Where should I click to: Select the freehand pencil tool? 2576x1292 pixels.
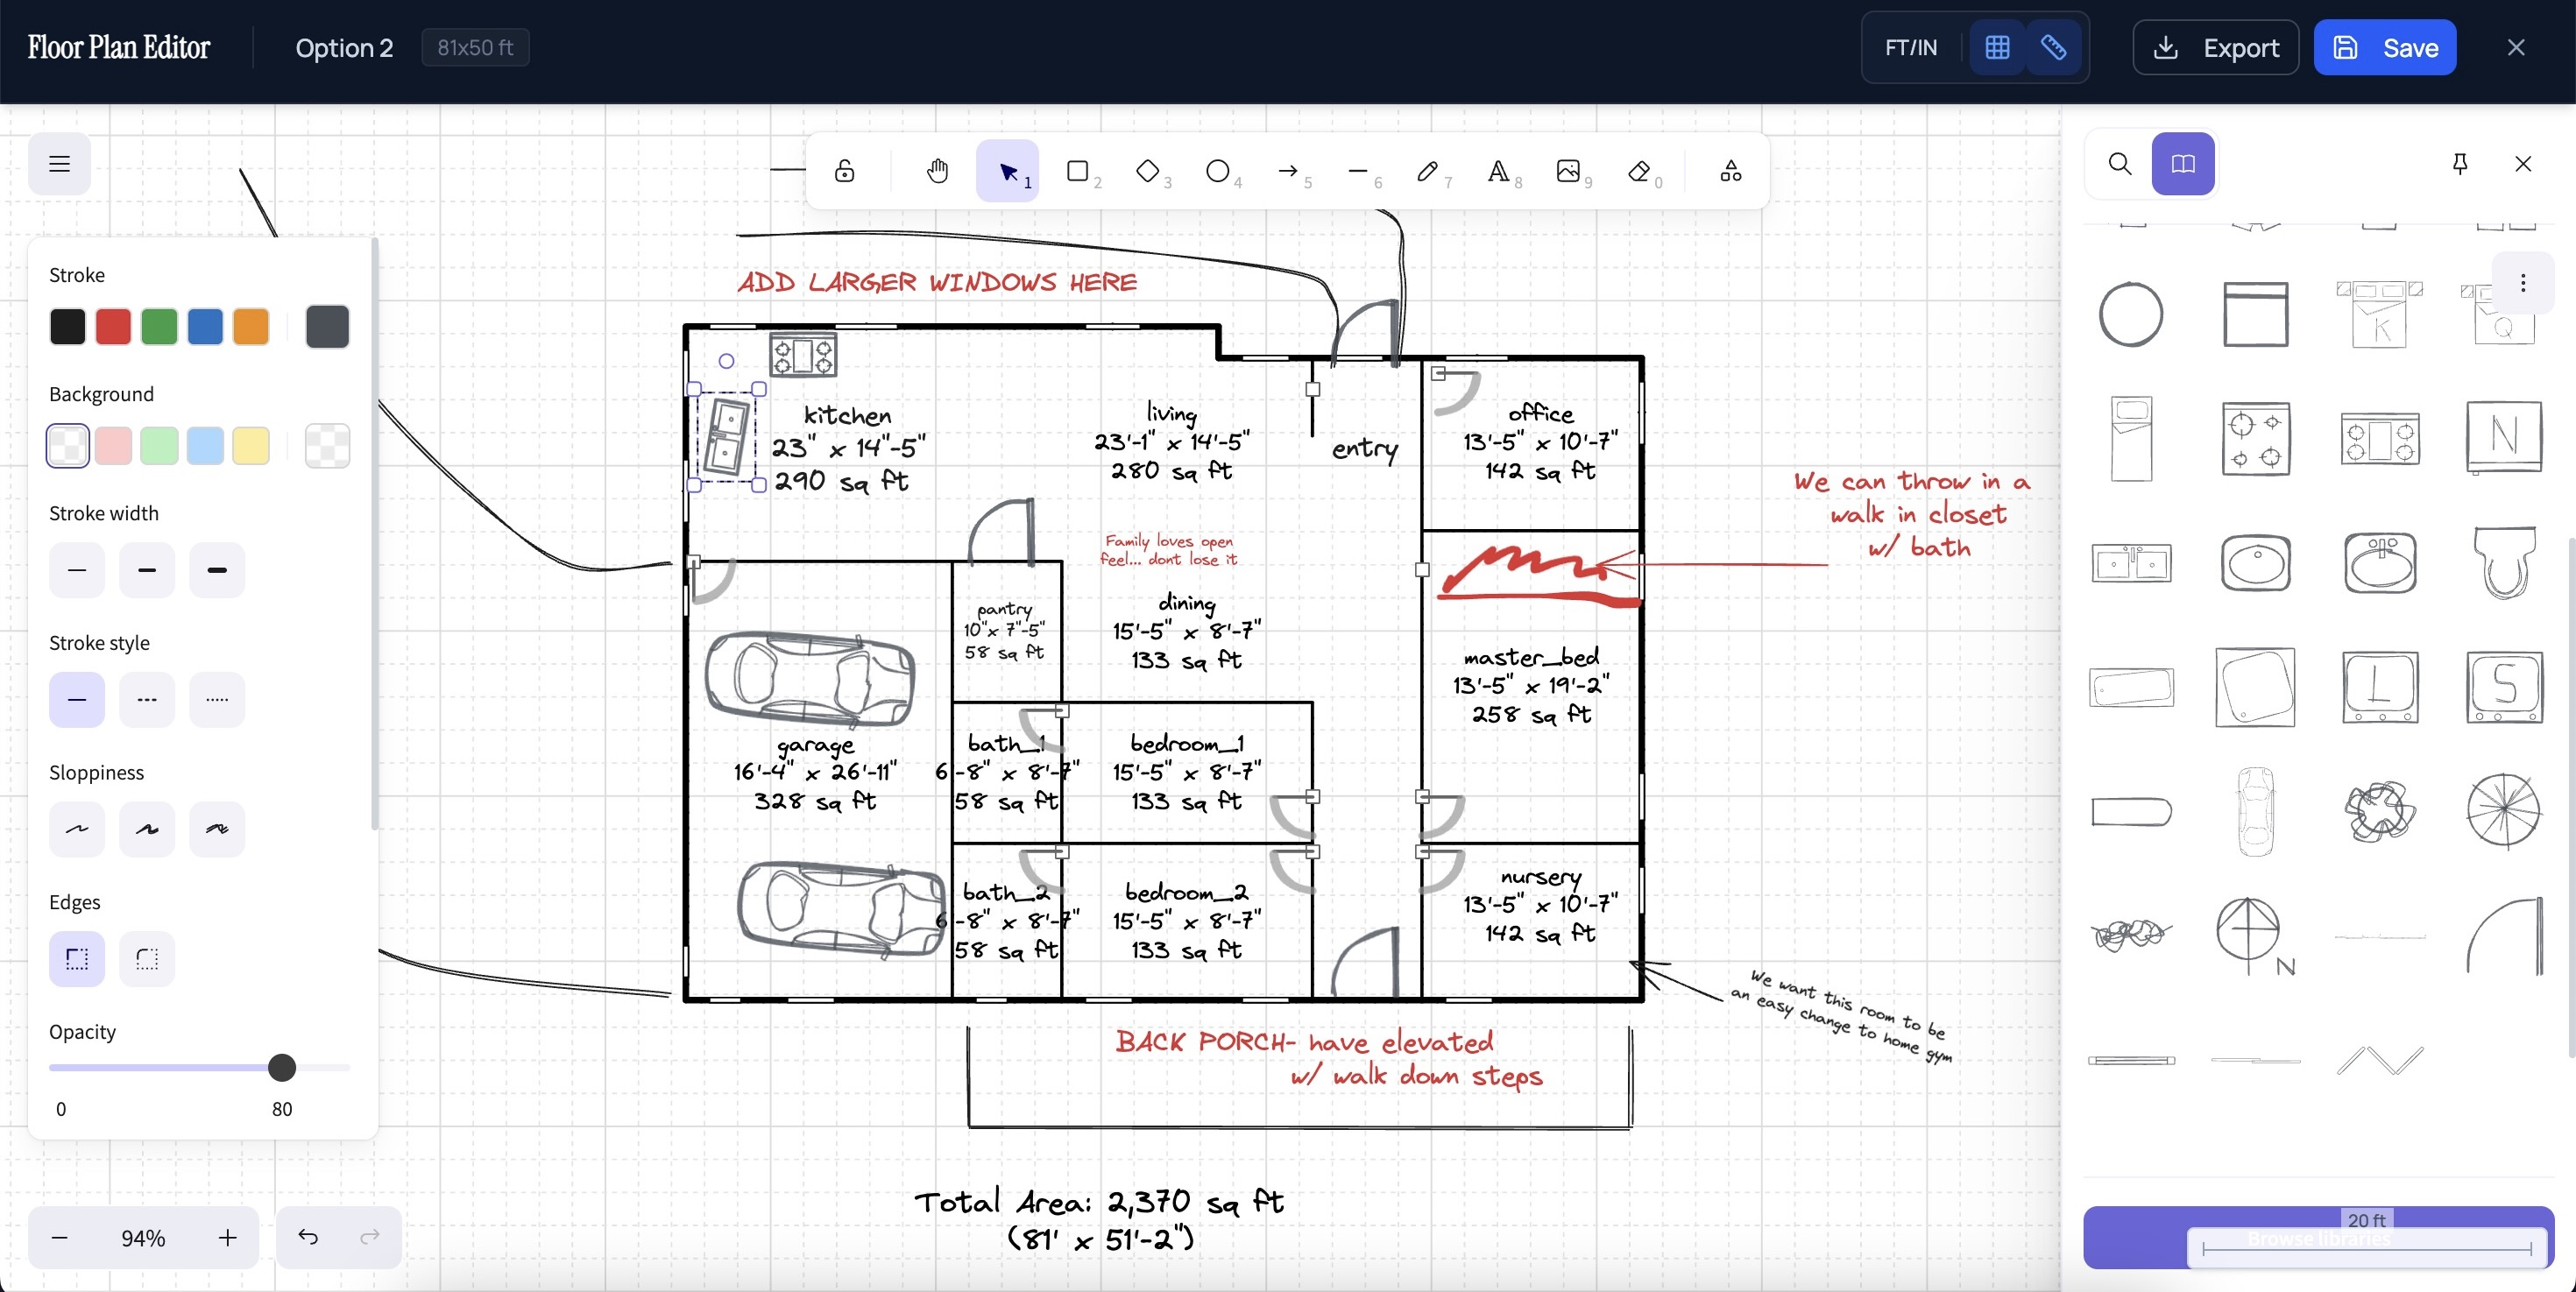pos(1428,170)
